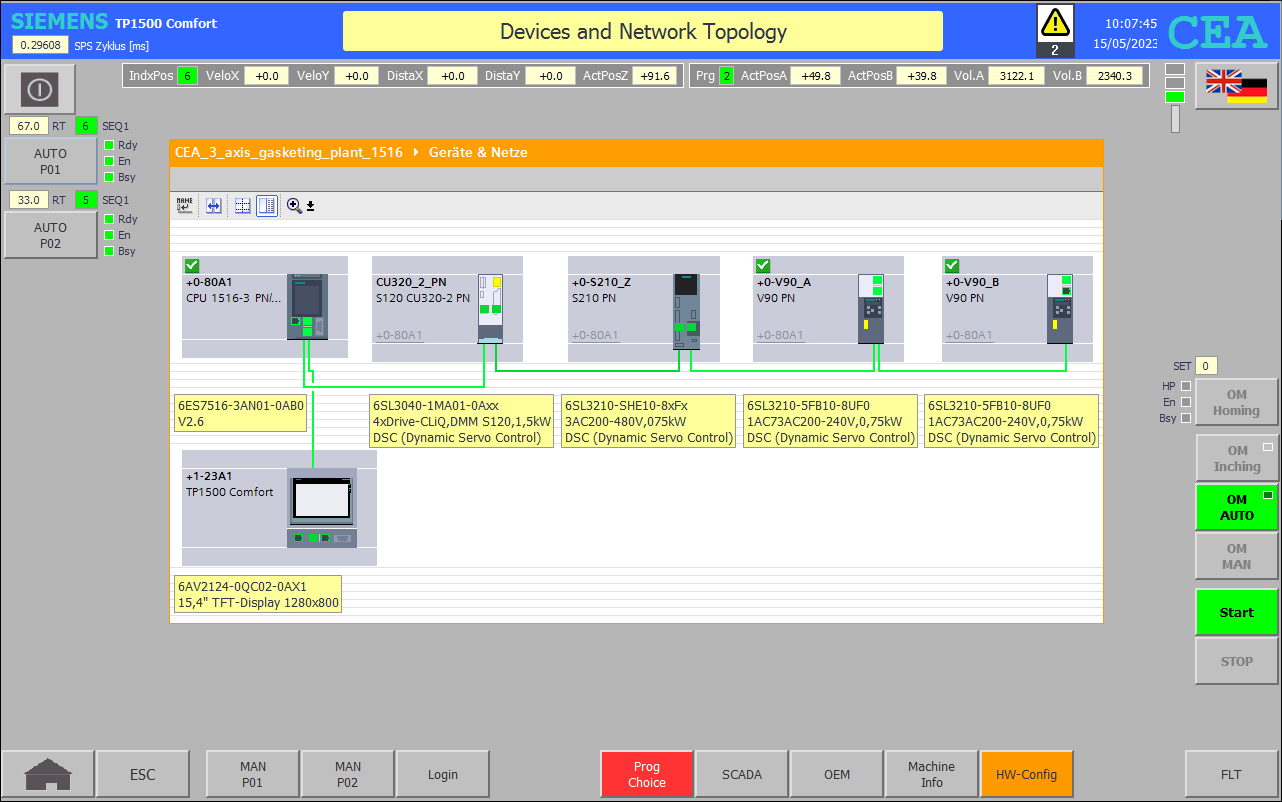Open the FLT fault screen

point(1231,774)
